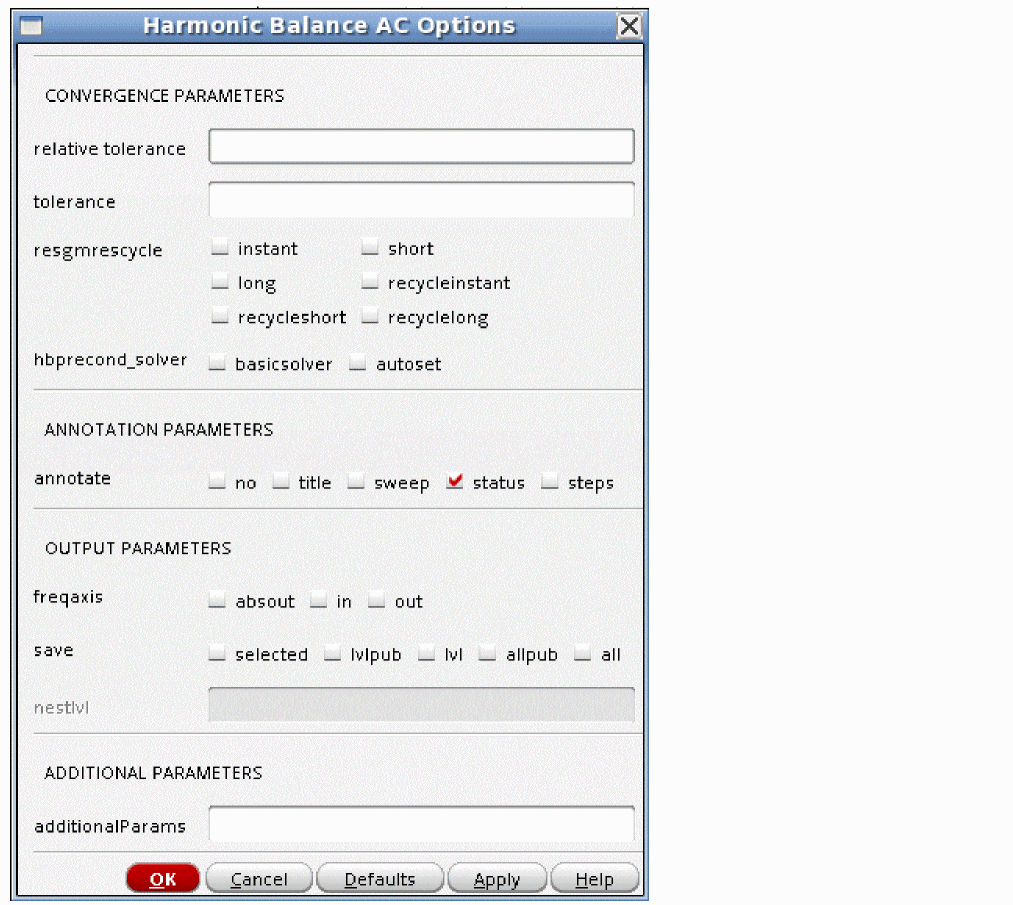Click the disabled nestlvl field
This screenshot has width=1013, height=905.
pos(421,704)
